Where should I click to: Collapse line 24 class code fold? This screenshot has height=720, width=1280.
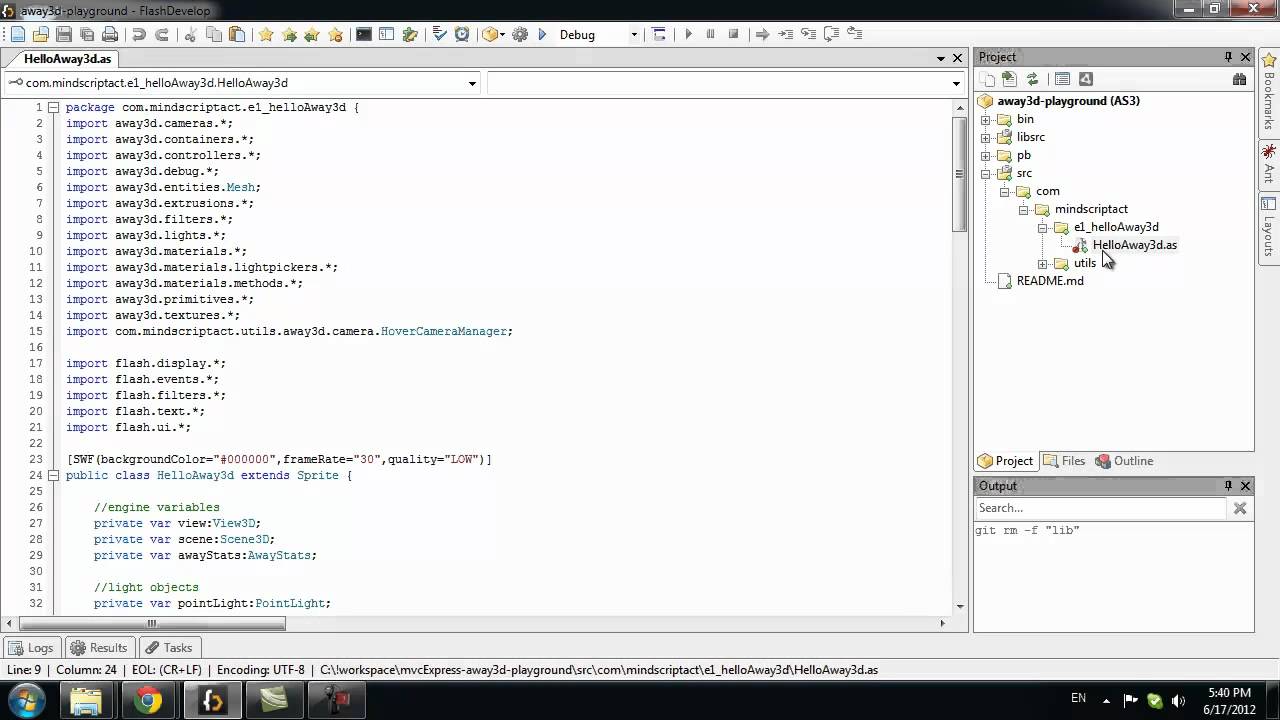(54, 475)
